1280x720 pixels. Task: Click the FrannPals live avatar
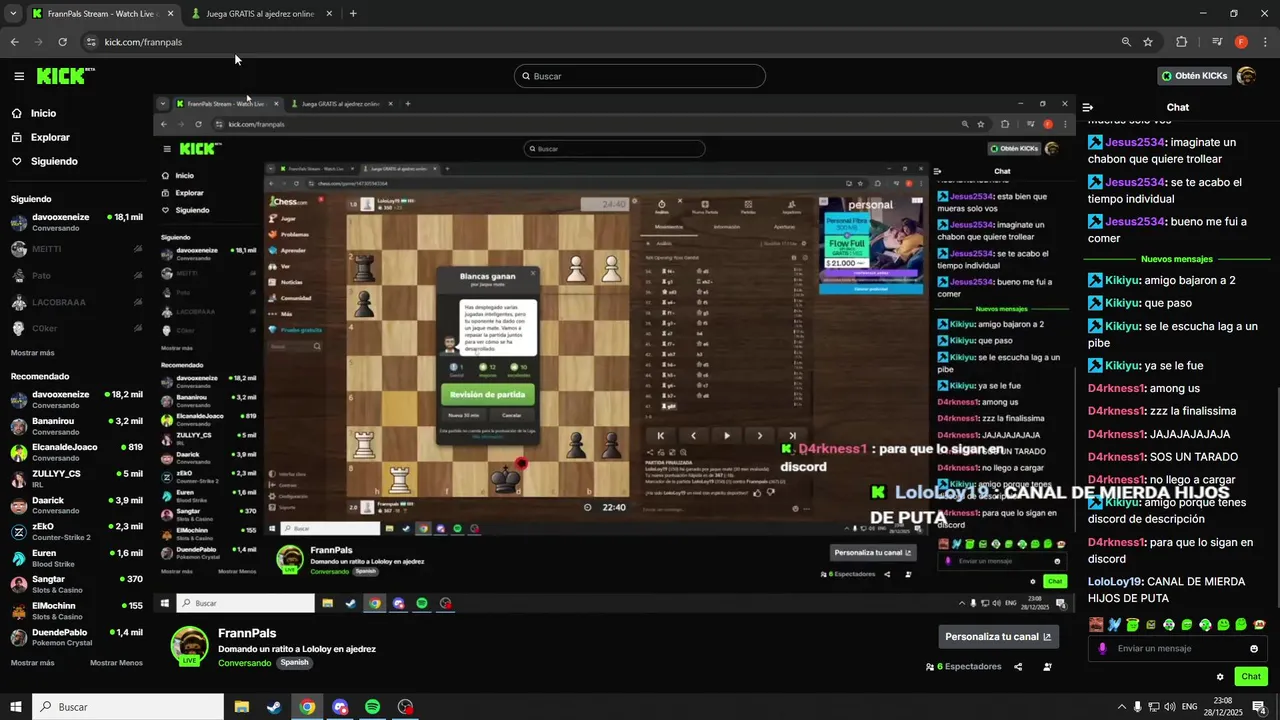point(189,646)
